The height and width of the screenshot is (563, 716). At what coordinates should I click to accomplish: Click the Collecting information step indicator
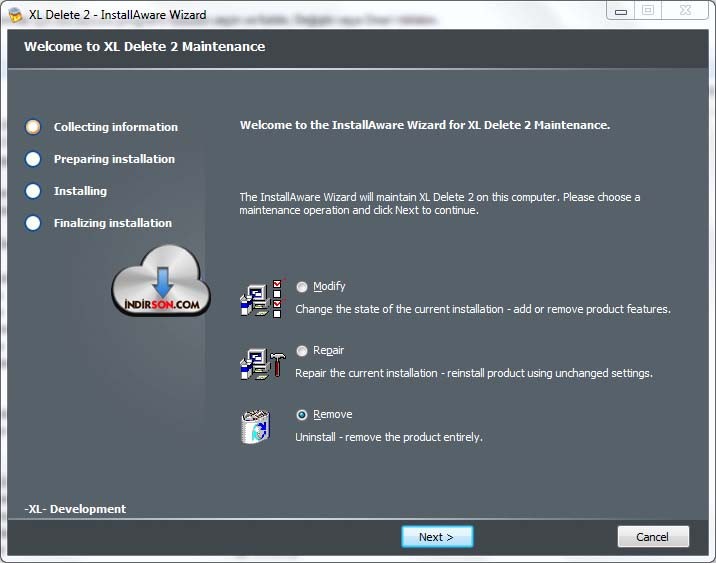(33, 127)
